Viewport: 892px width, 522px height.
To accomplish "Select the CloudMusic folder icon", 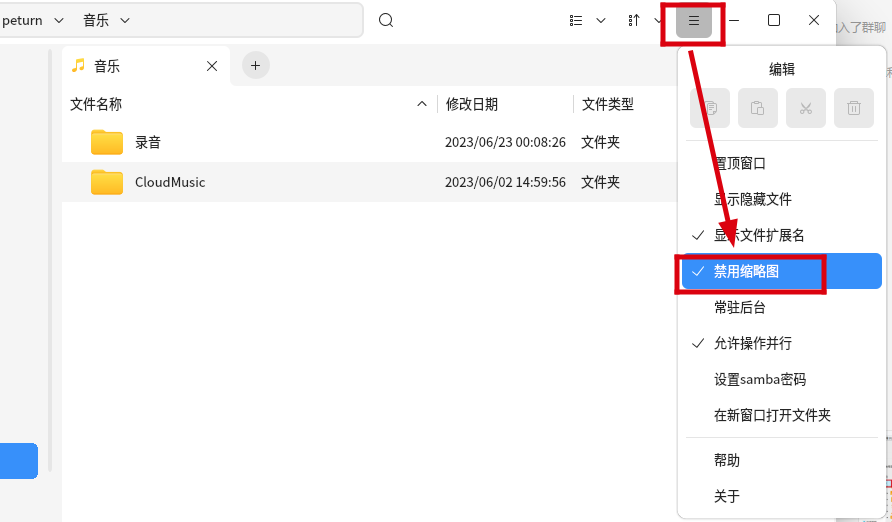I will tap(107, 182).
